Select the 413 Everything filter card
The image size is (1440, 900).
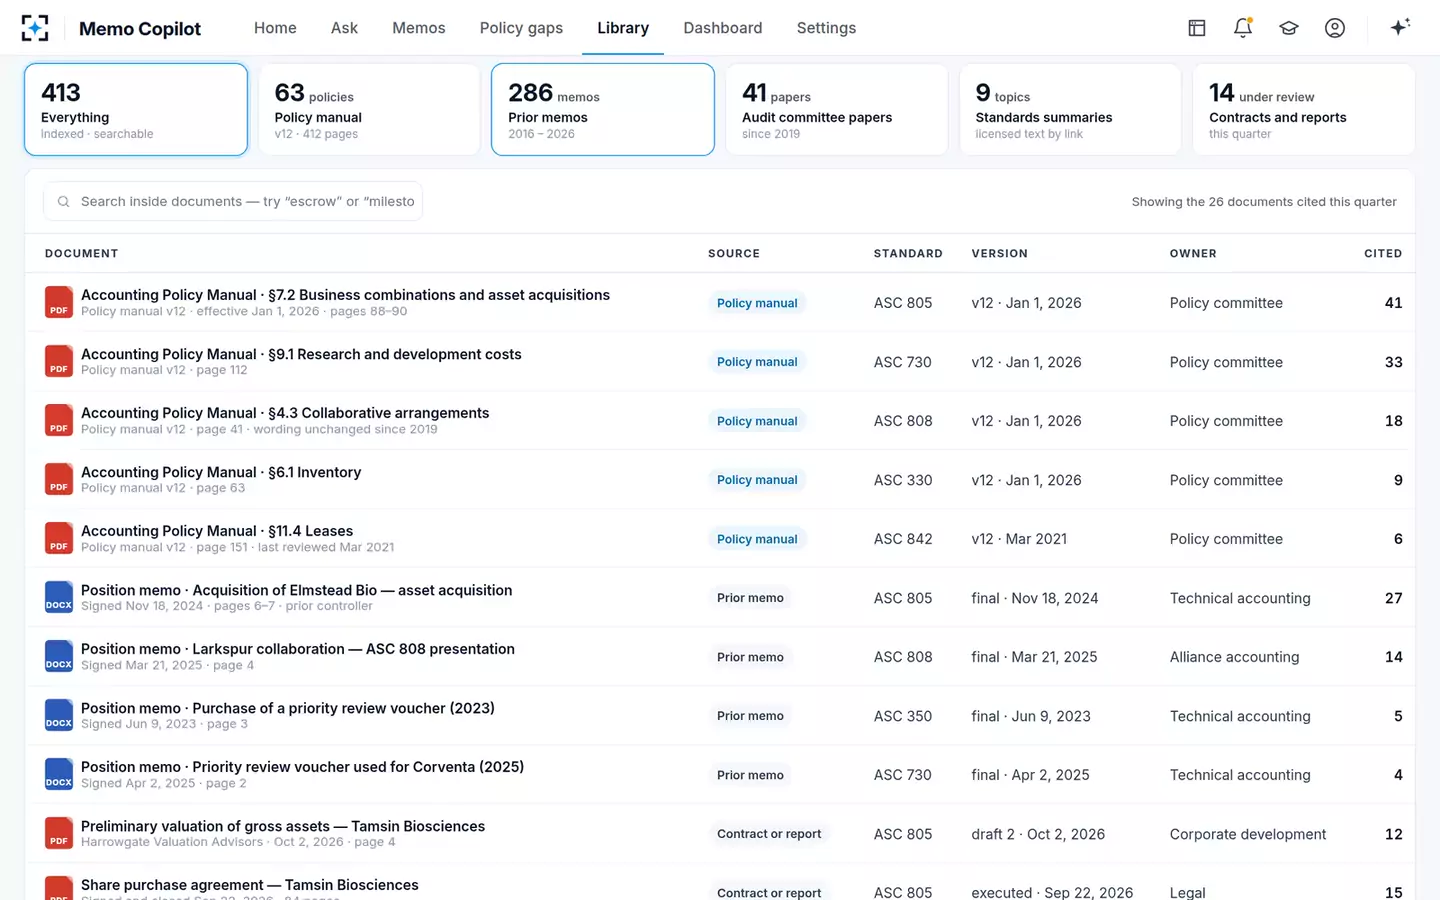pyautogui.click(x=136, y=110)
